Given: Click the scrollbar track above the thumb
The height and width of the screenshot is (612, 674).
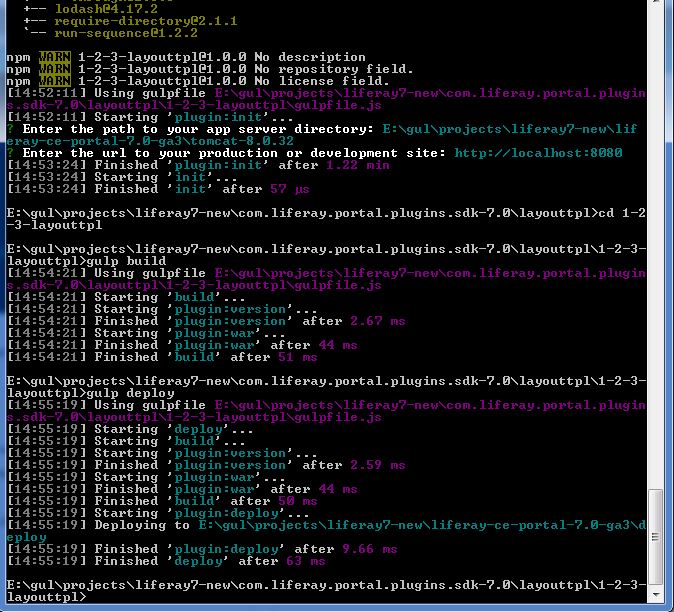Looking at the screenshot, I should tap(656, 245).
